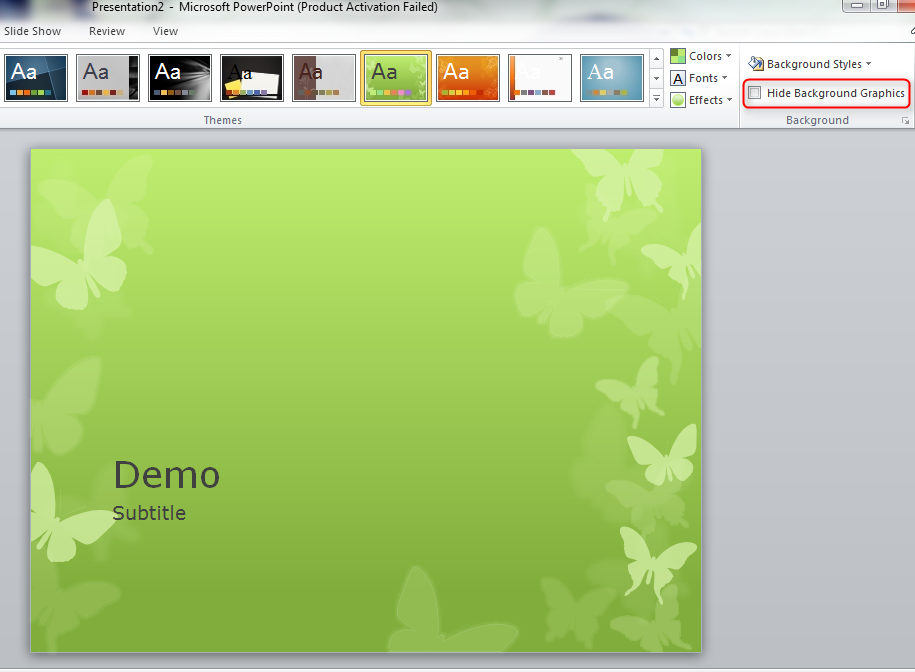
Task: Select the brown and gray theme
Action: click(324, 78)
